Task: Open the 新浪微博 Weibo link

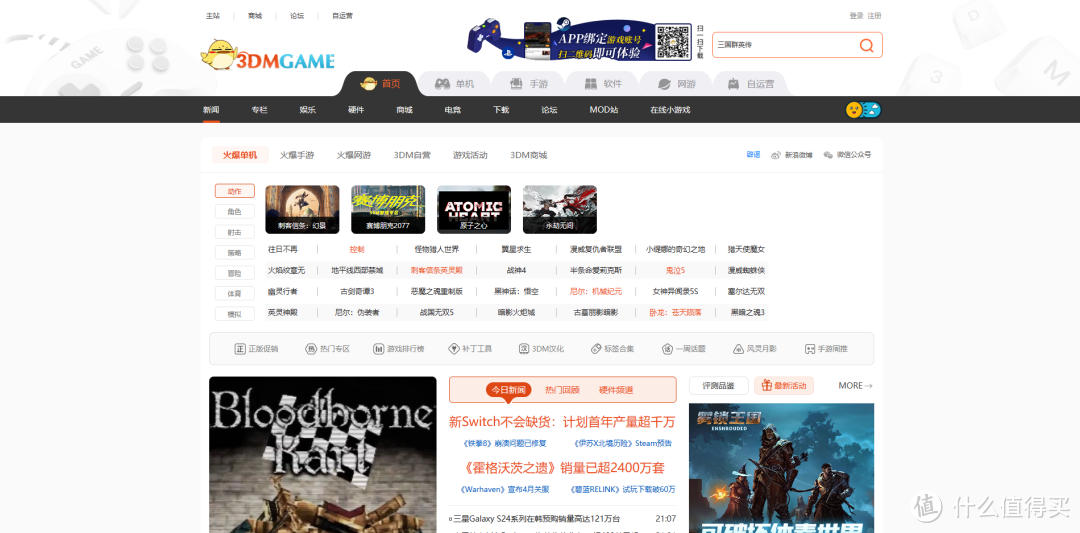Action: 792,155
